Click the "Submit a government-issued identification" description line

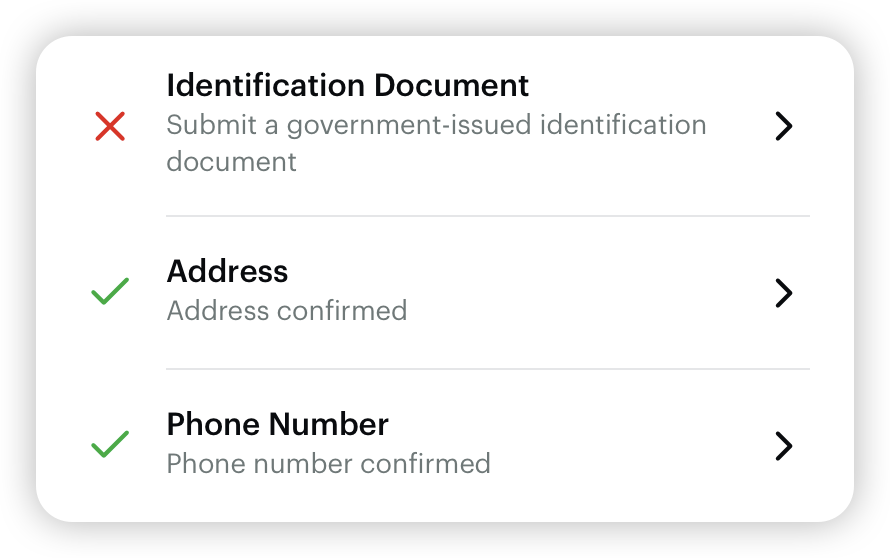(x=436, y=125)
